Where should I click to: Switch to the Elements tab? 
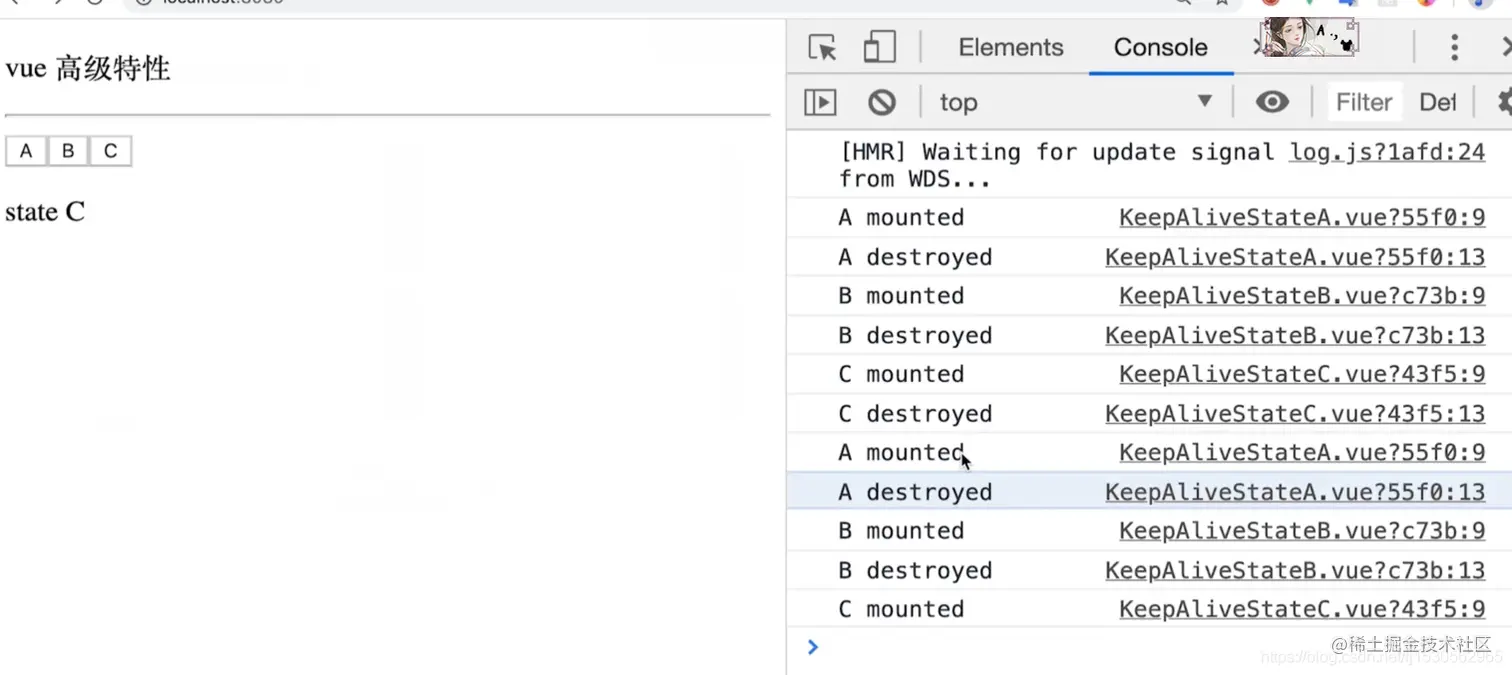point(1010,47)
